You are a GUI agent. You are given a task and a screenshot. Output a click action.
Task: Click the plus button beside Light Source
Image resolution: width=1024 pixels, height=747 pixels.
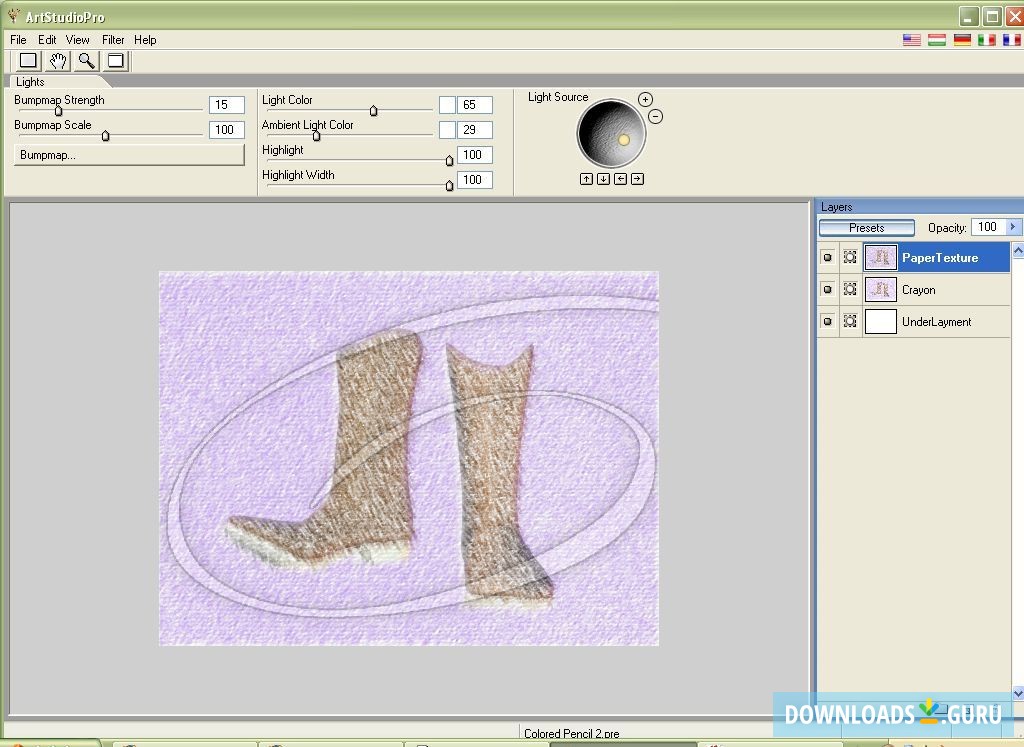645,99
